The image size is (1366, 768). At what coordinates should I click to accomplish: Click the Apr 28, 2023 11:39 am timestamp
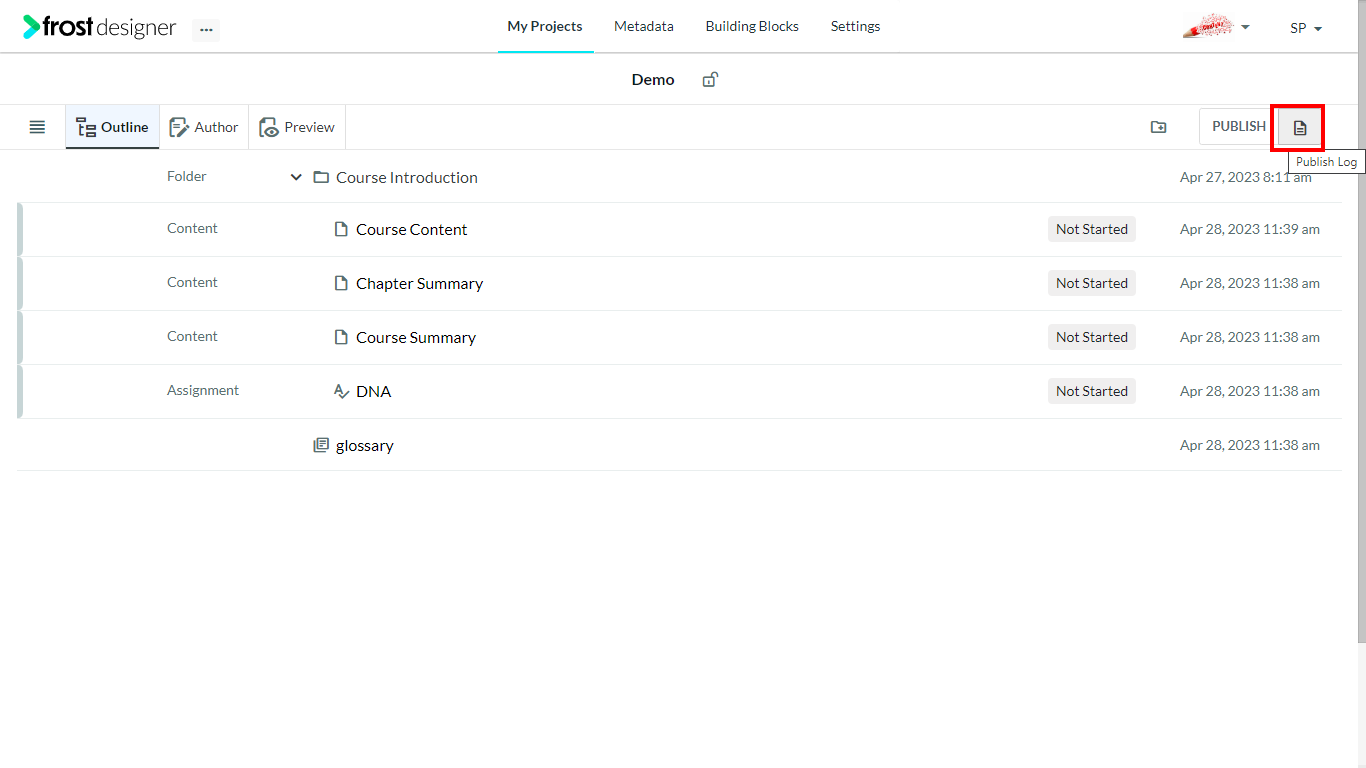1250,229
